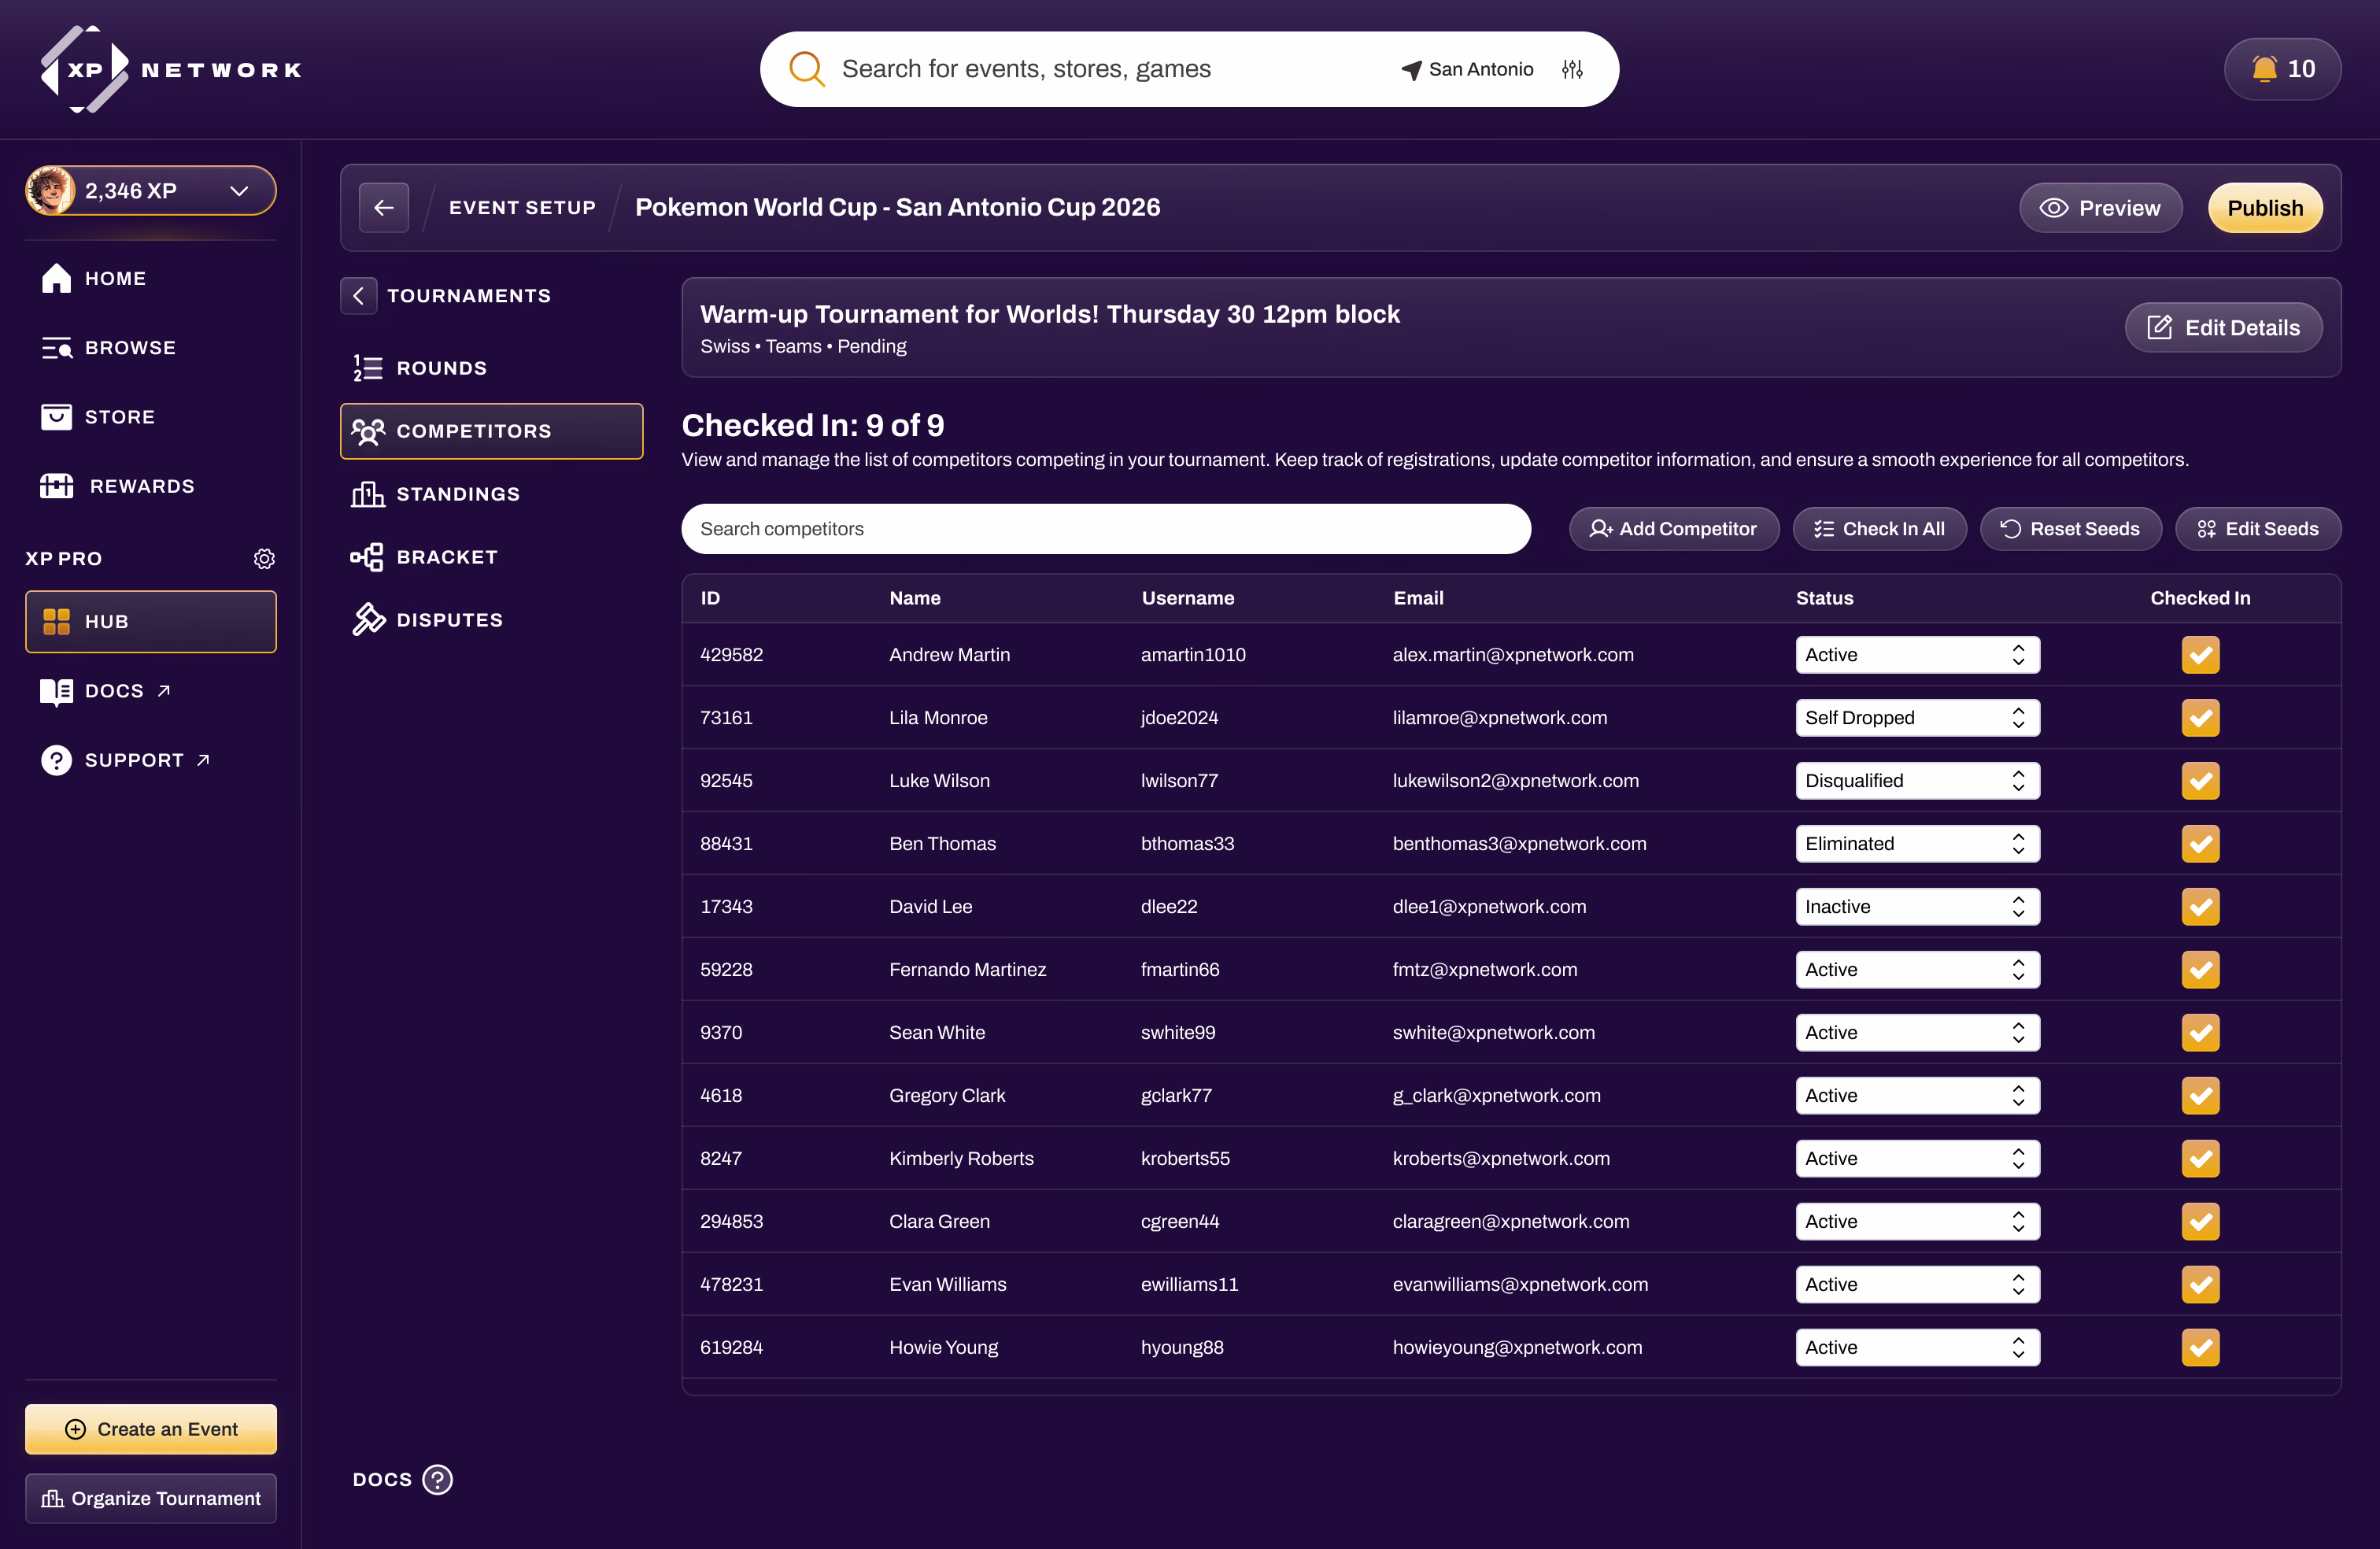Open the Standings section
The width and height of the screenshot is (2380, 1549).
[x=491, y=494]
